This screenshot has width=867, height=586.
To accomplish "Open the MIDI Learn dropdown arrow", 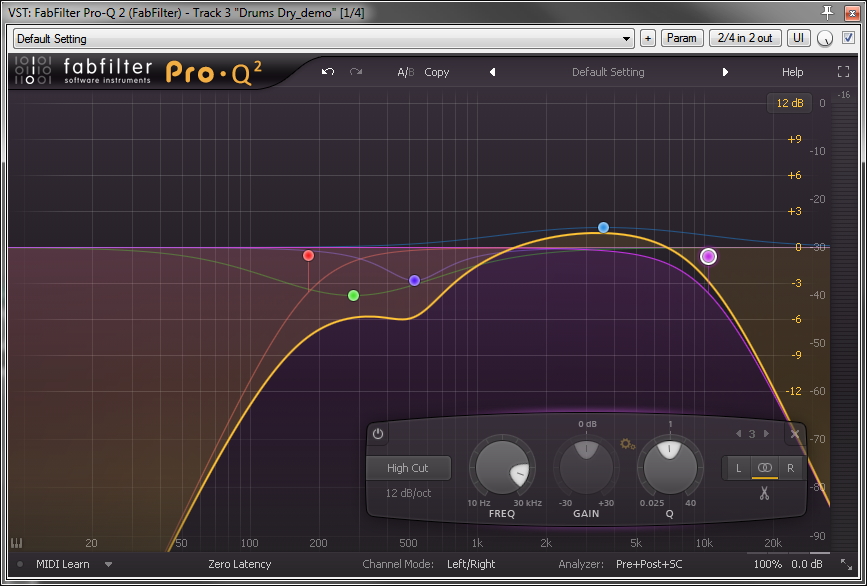I will (108, 564).
